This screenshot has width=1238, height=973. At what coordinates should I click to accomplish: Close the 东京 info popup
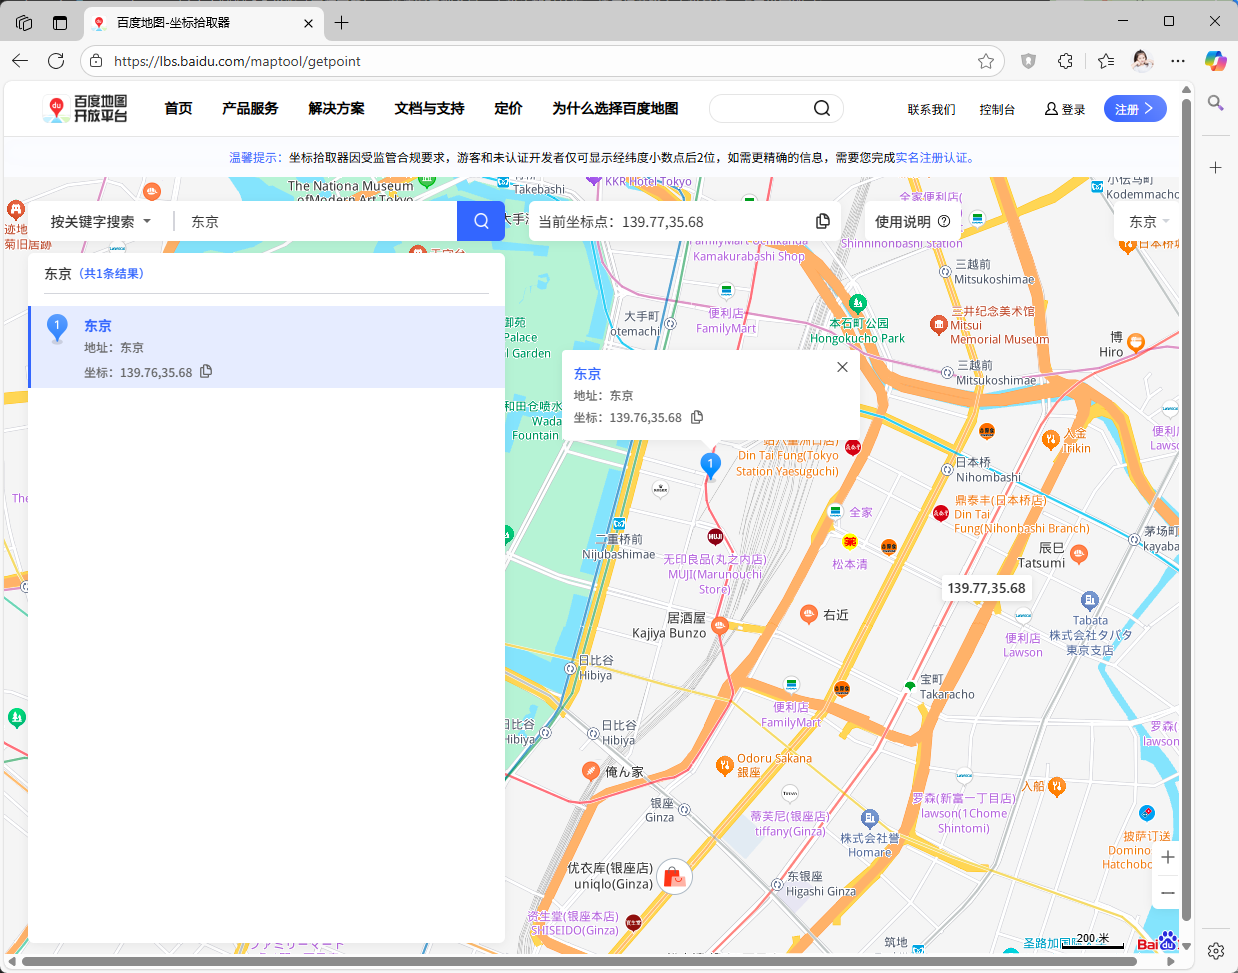pyautogui.click(x=842, y=367)
